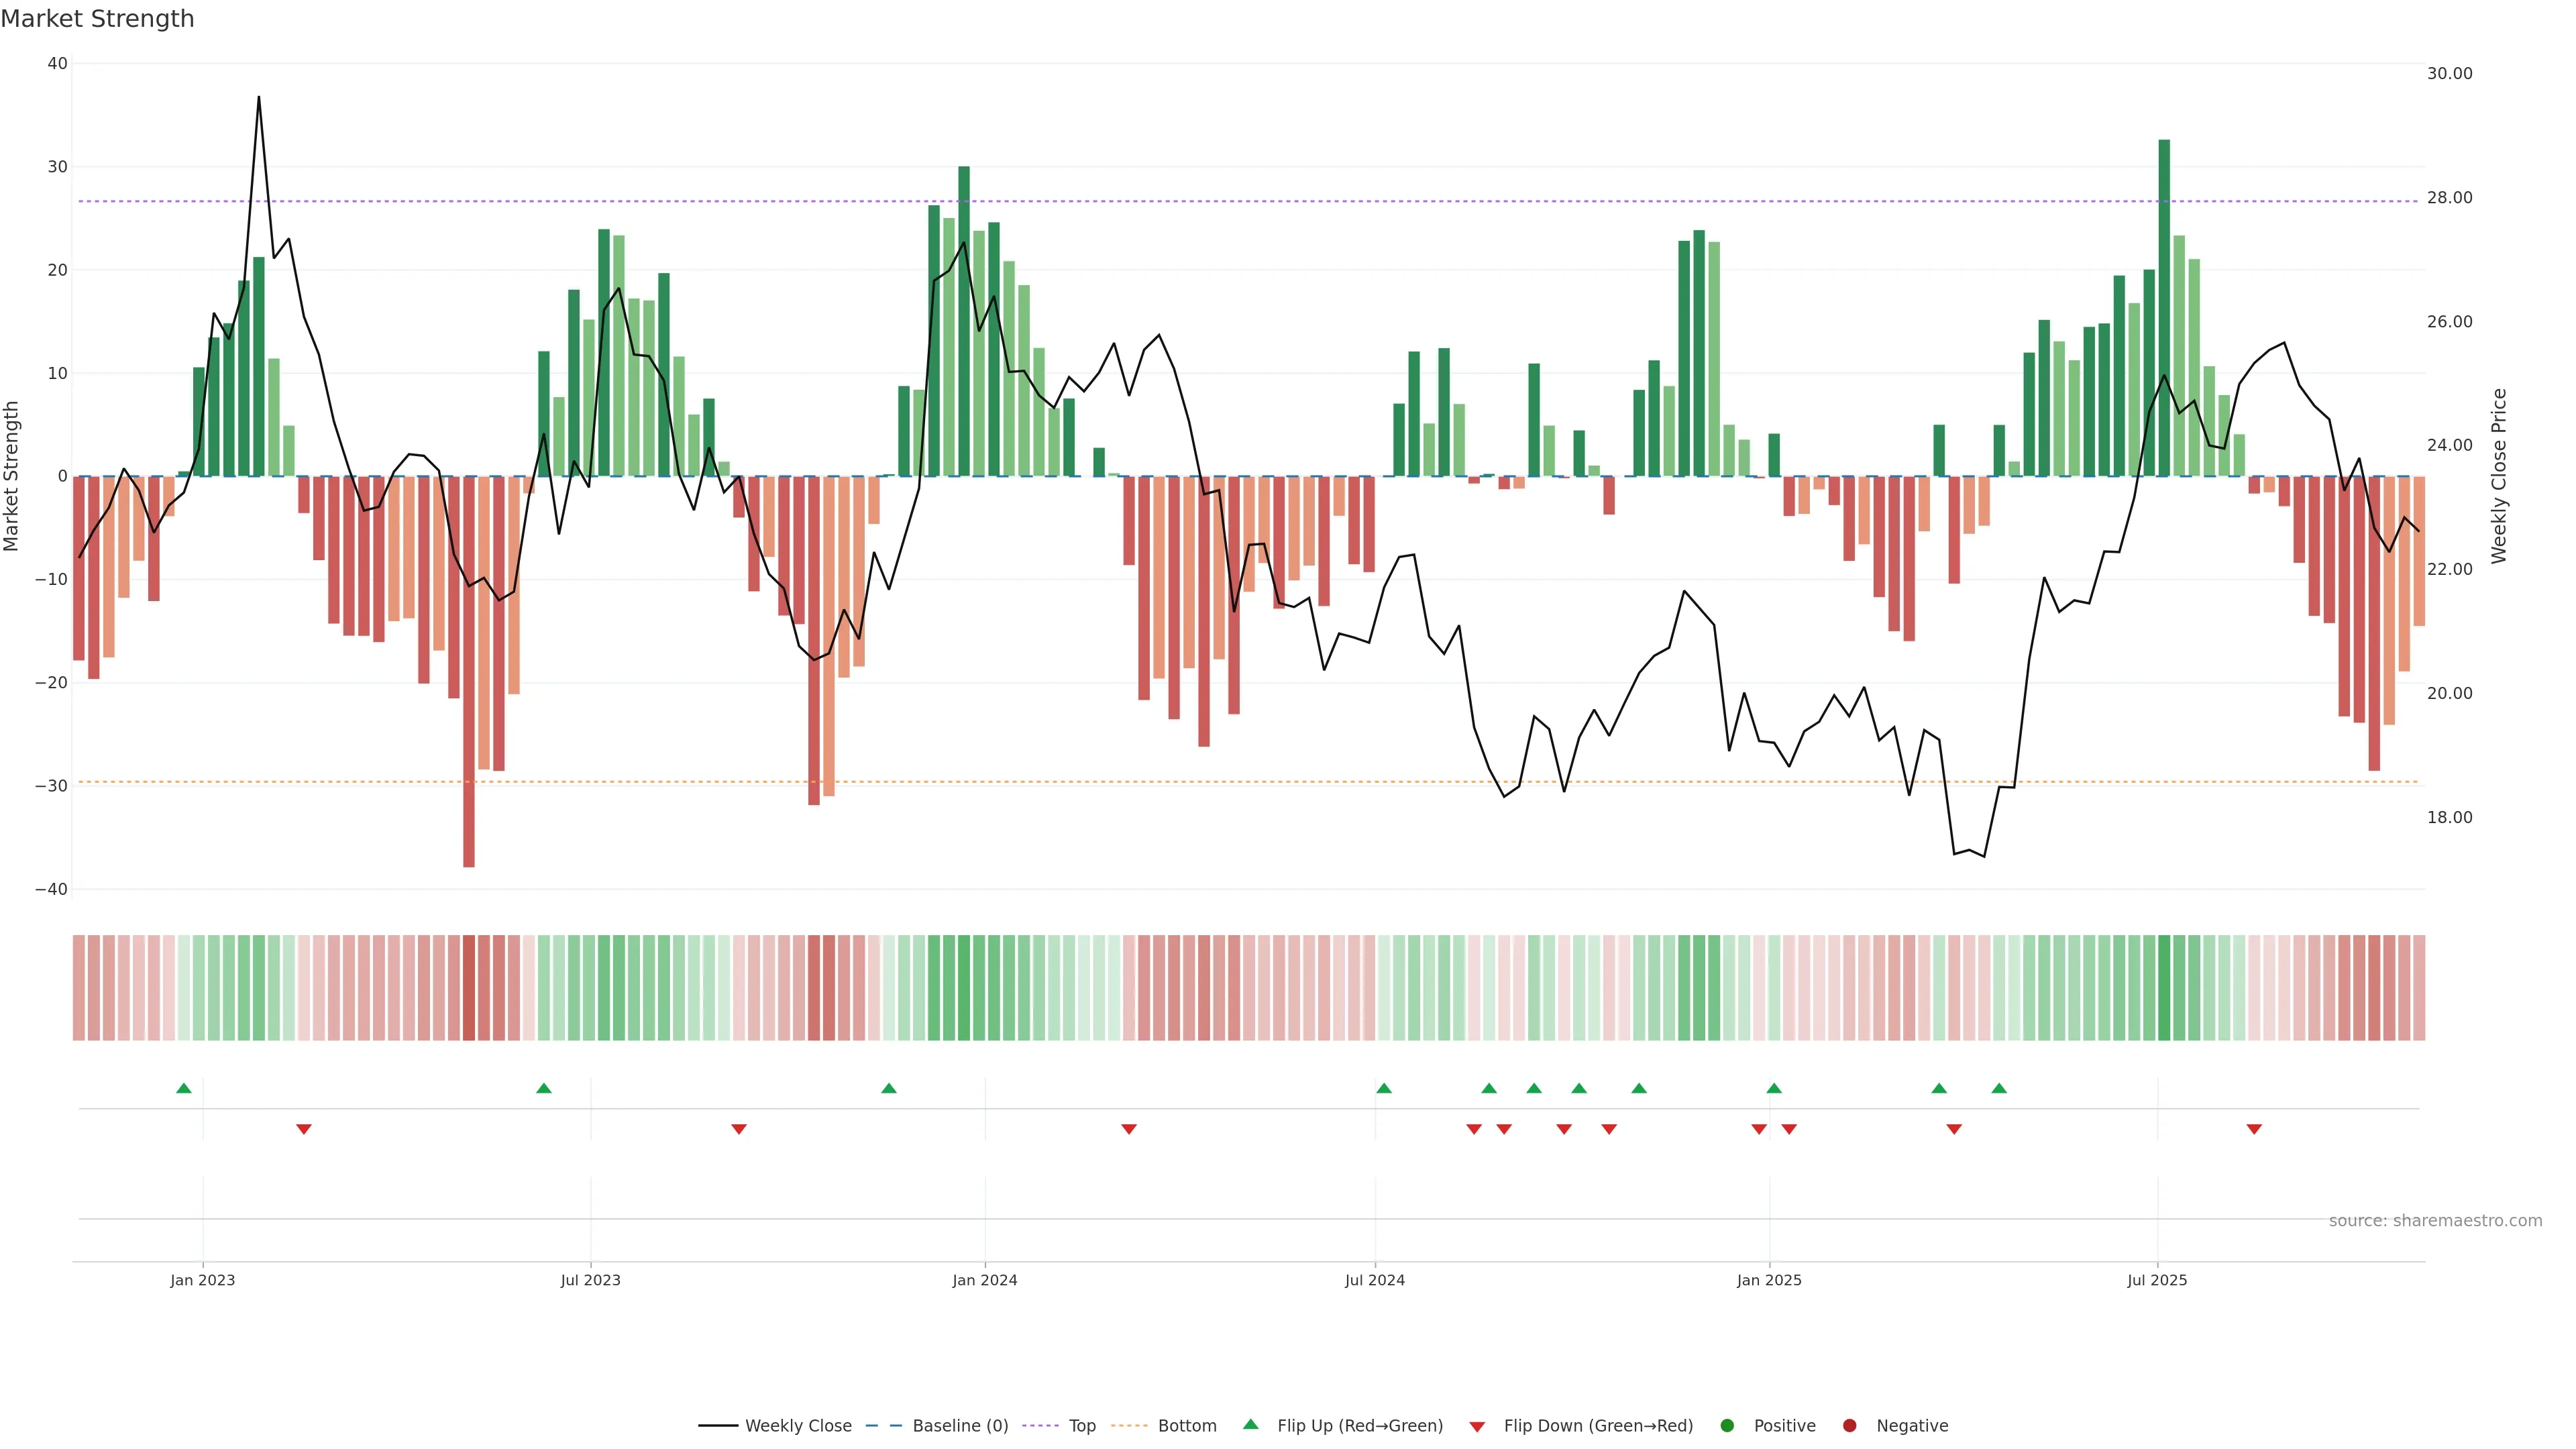
Task: Click the flip-up marker just before Jul 2024
Action: [x=1384, y=1088]
